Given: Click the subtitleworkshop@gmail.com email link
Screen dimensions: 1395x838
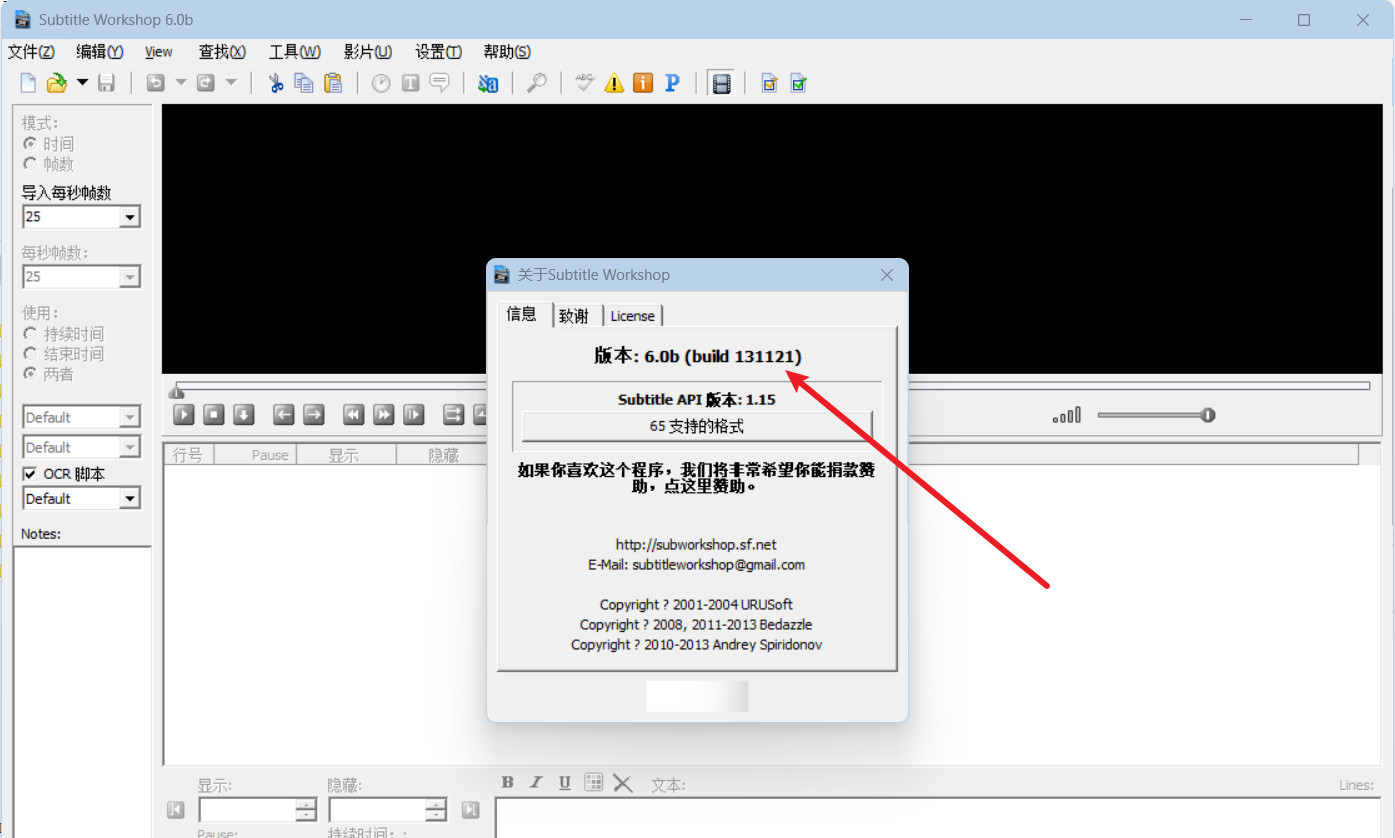Looking at the screenshot, I should point(719,565).
